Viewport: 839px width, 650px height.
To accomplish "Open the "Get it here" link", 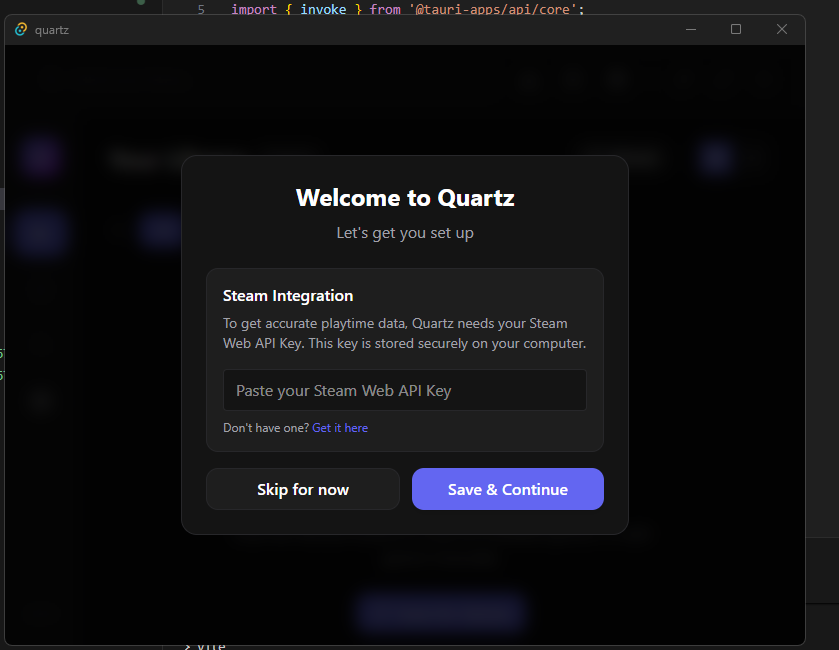I will [340, 428].
